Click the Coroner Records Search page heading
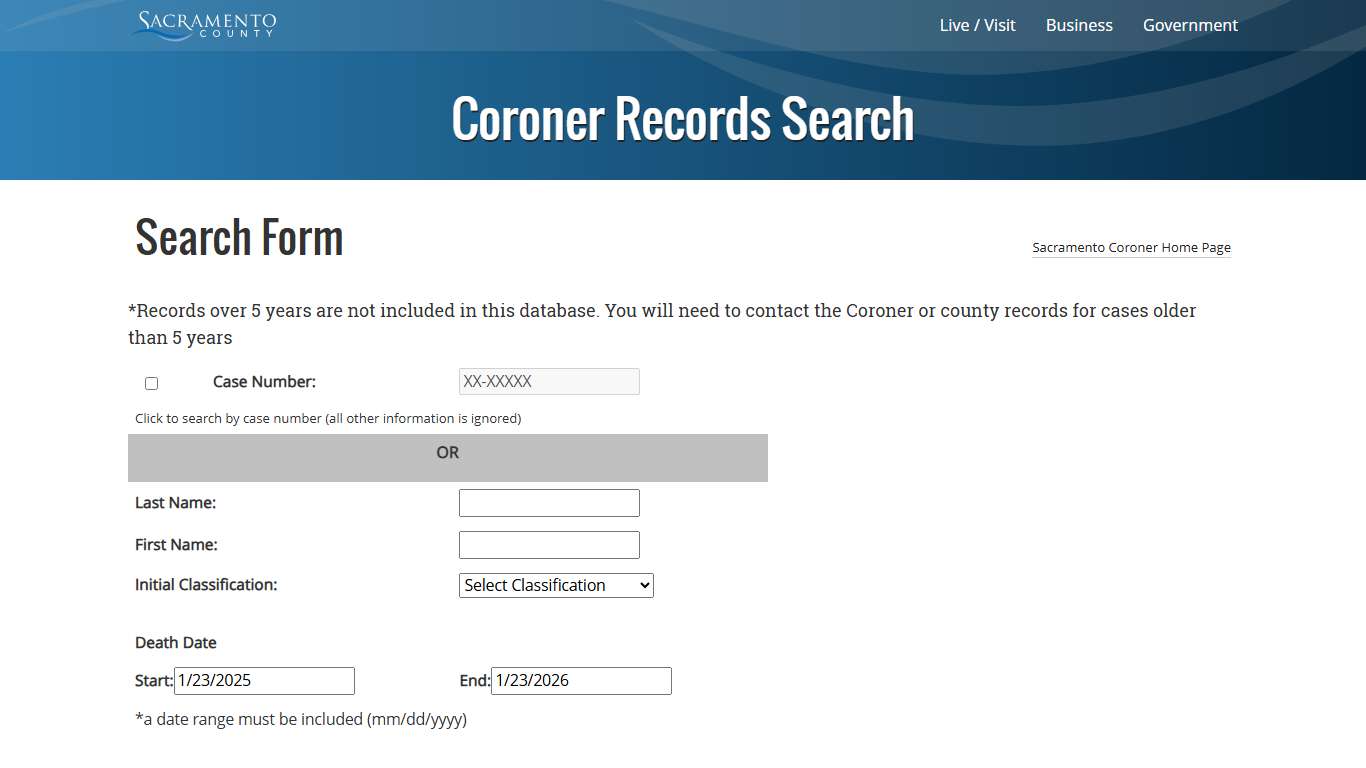This screenshot has height=768, width=1366. click(683, 117)
